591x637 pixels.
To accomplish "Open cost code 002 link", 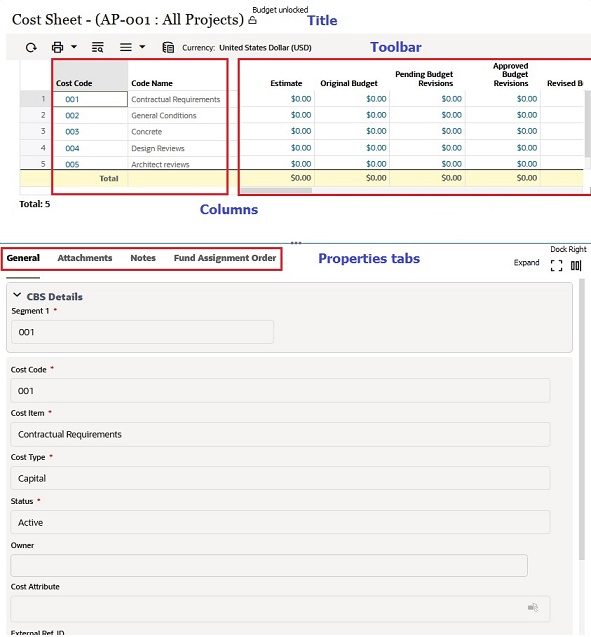I will pyautogui.click(x=72, y=115).
